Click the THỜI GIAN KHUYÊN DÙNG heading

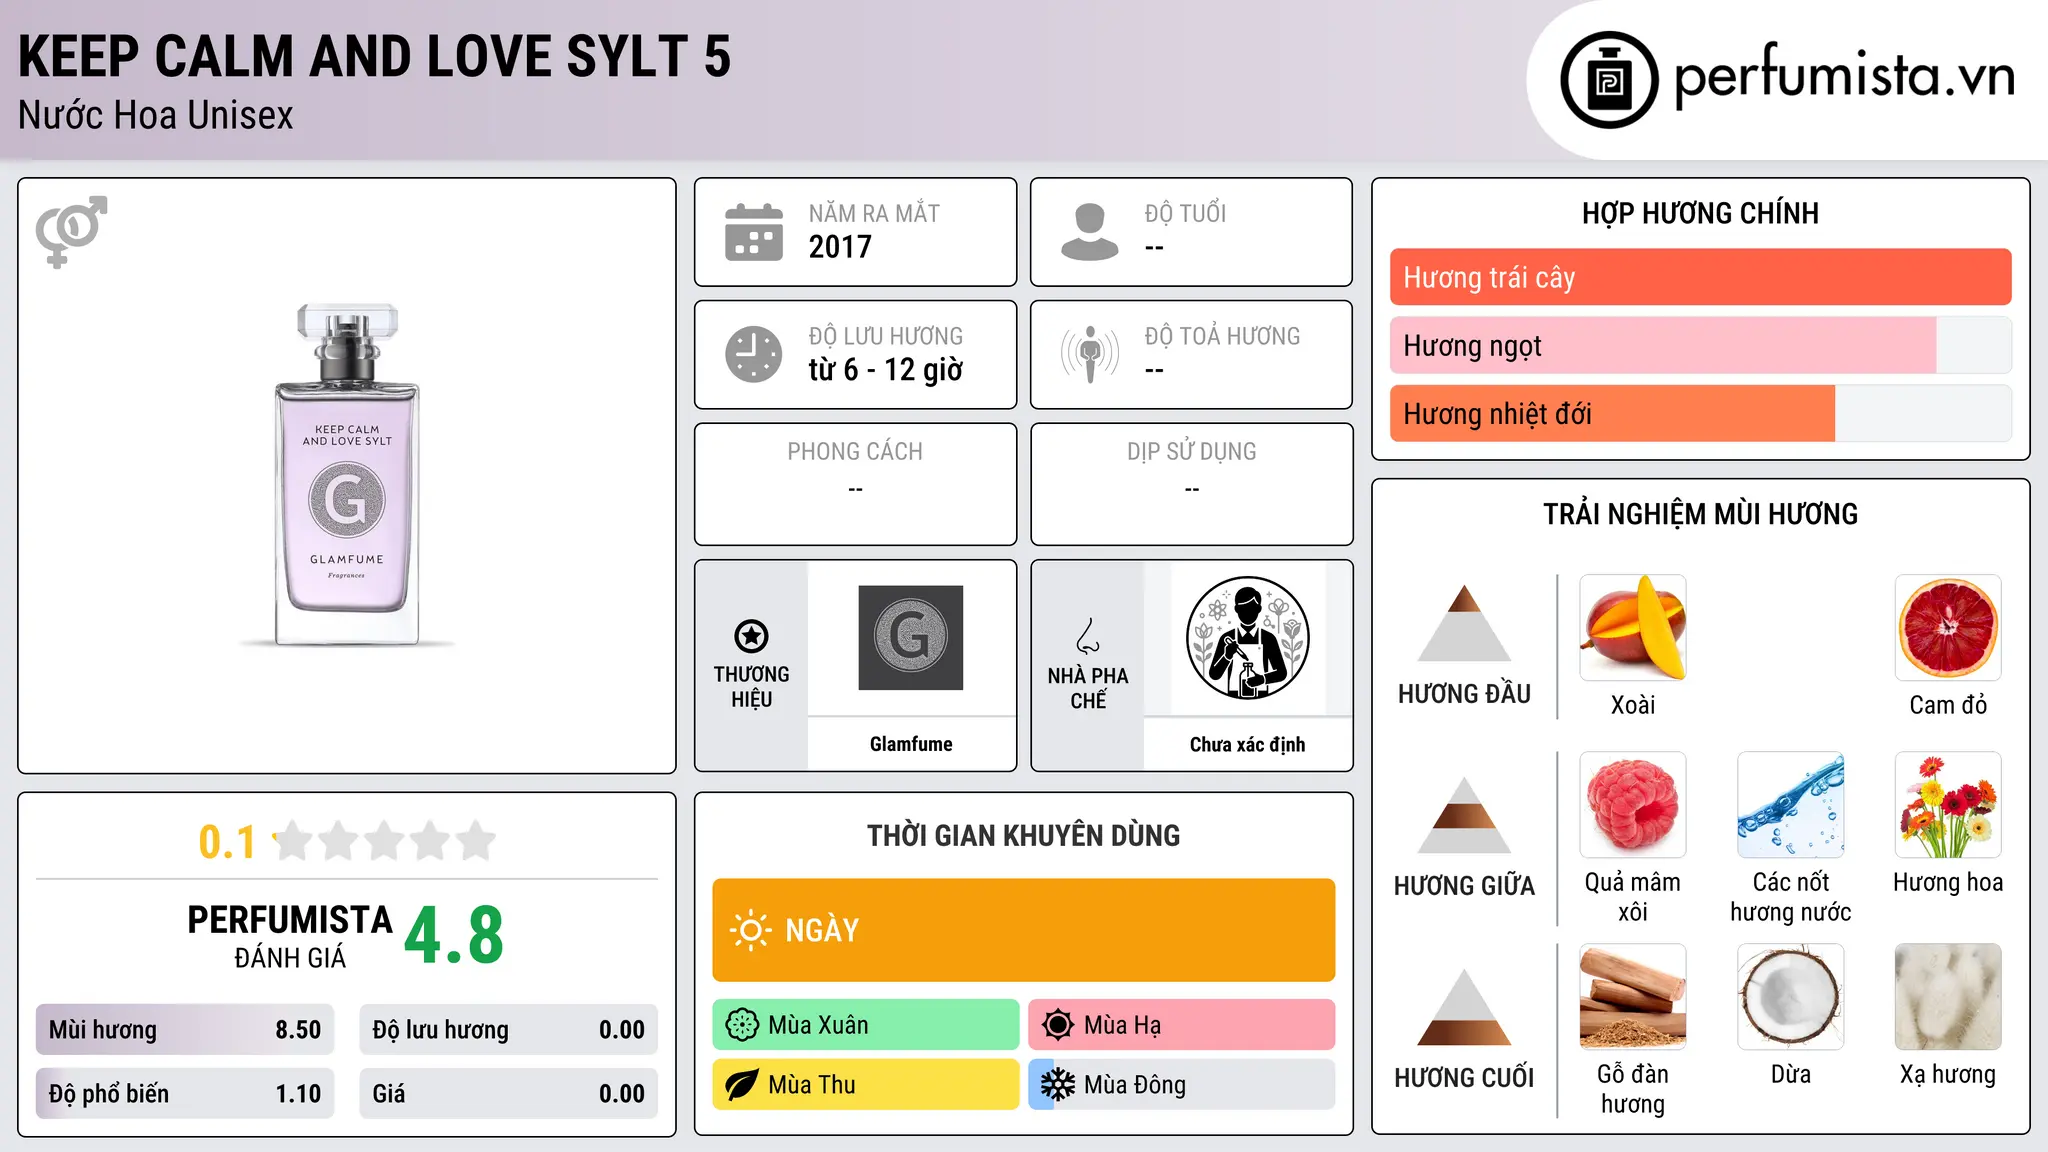(x=1023, y=836)
